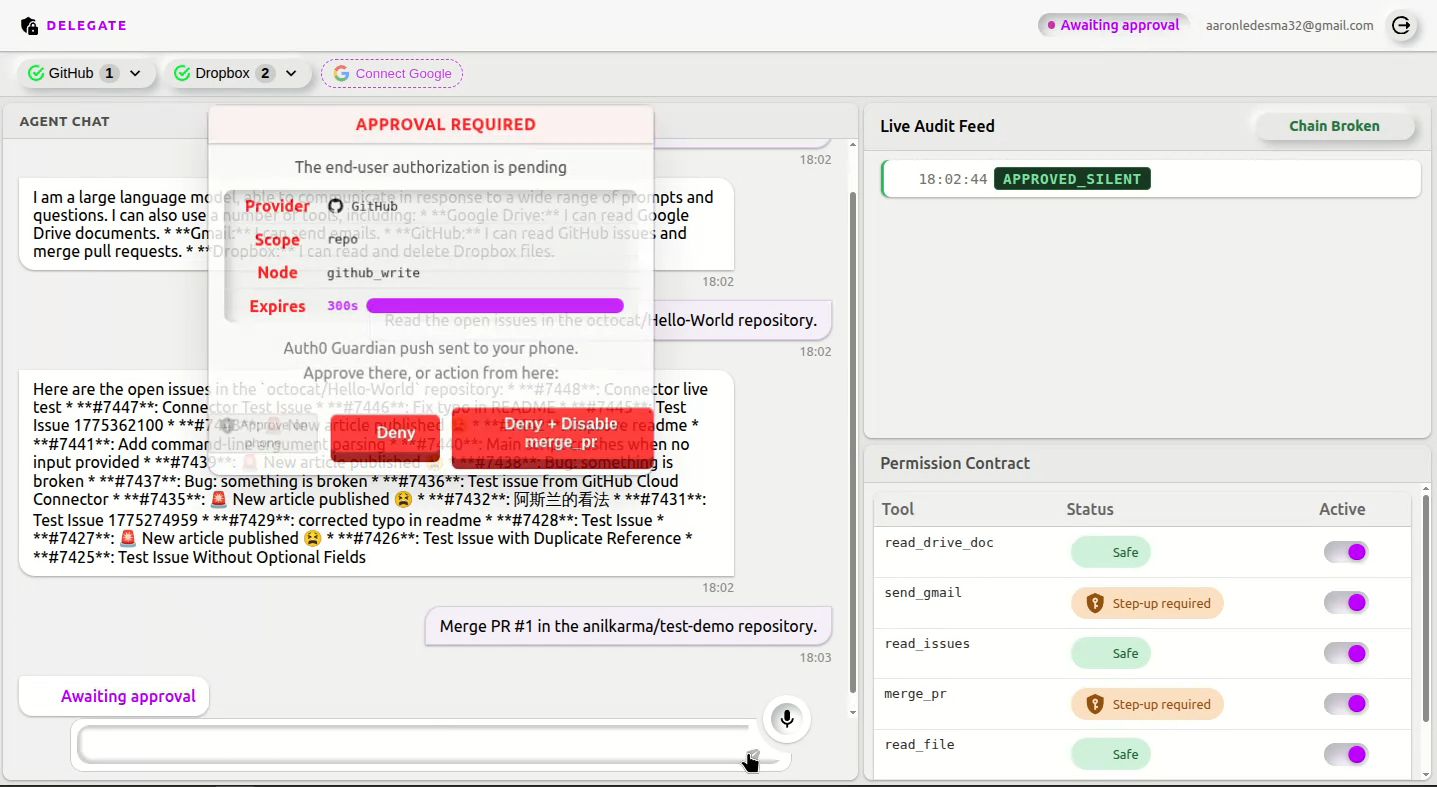Click the Google G logo icon
1437x787 pixels.
(341, 73)
